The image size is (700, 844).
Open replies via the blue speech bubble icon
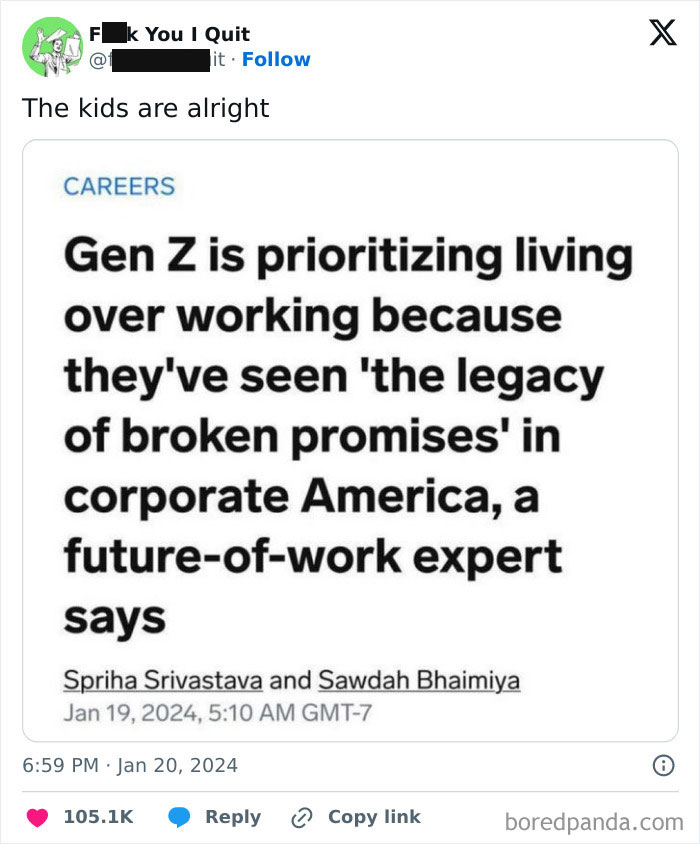pyautogui.click(x=181, y=816)
